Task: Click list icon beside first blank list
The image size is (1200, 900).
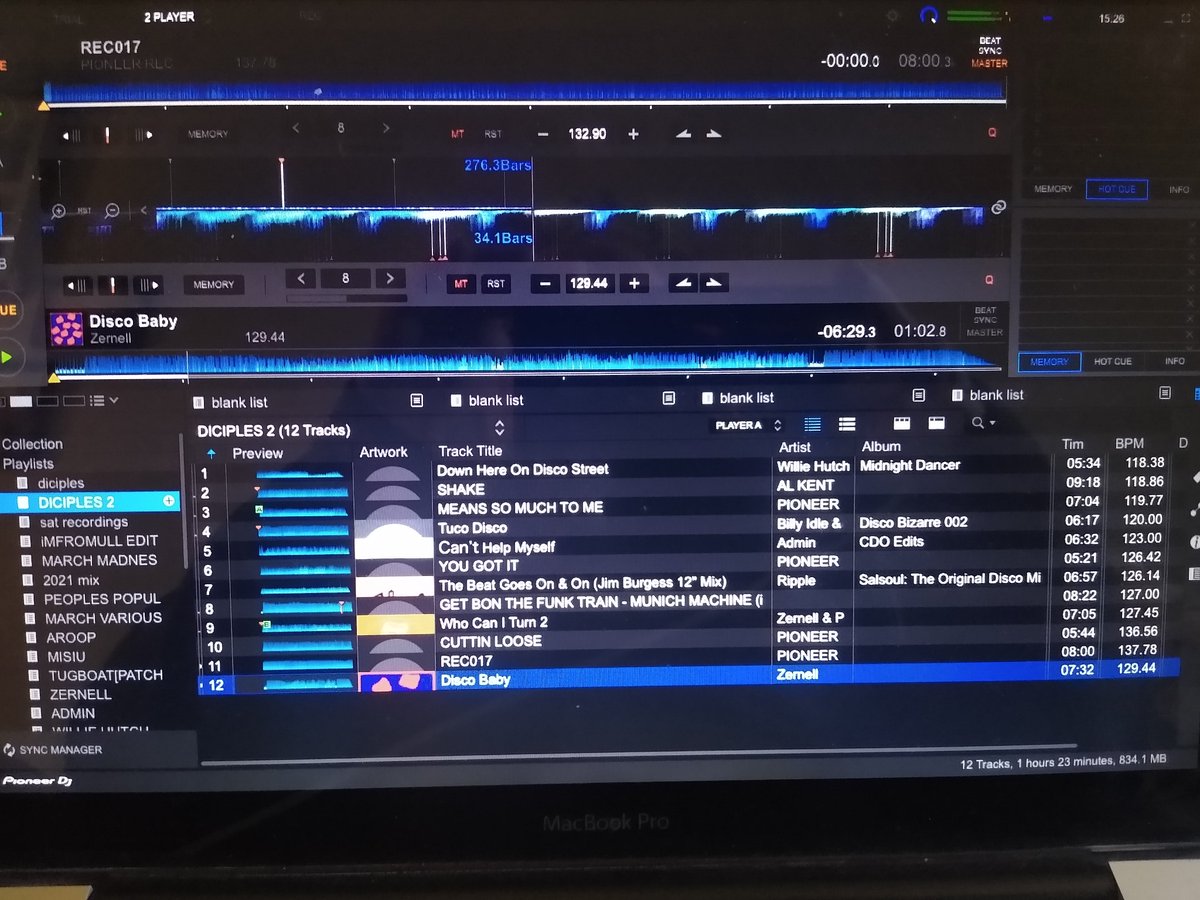Action: [x=417, y=400]
